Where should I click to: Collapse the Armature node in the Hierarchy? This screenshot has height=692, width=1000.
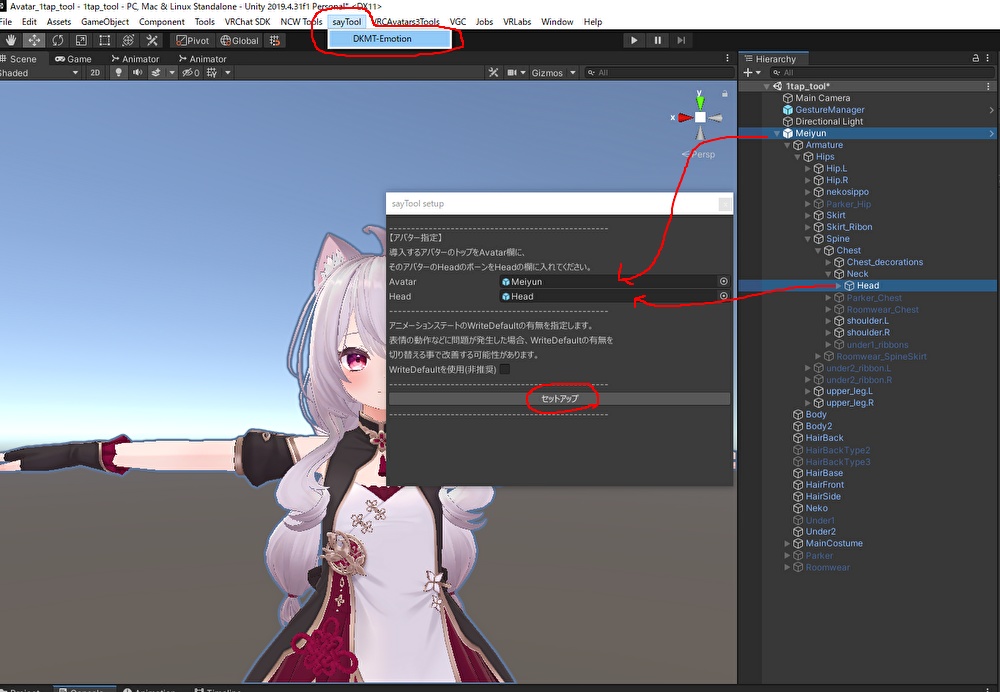coord(787,145)
